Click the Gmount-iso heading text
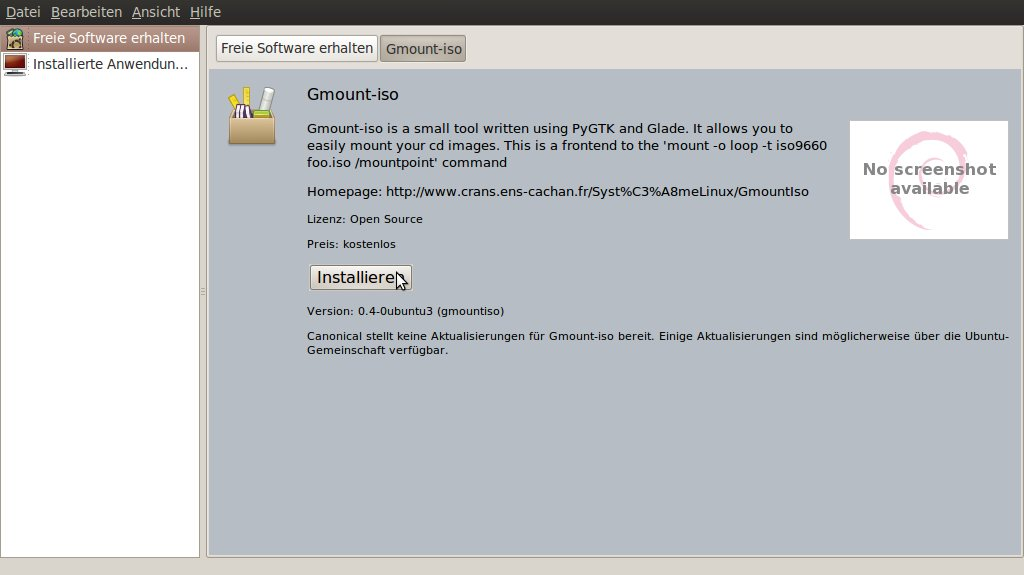1024x575 pixels. pyautogui.click(x=353, y=94)
